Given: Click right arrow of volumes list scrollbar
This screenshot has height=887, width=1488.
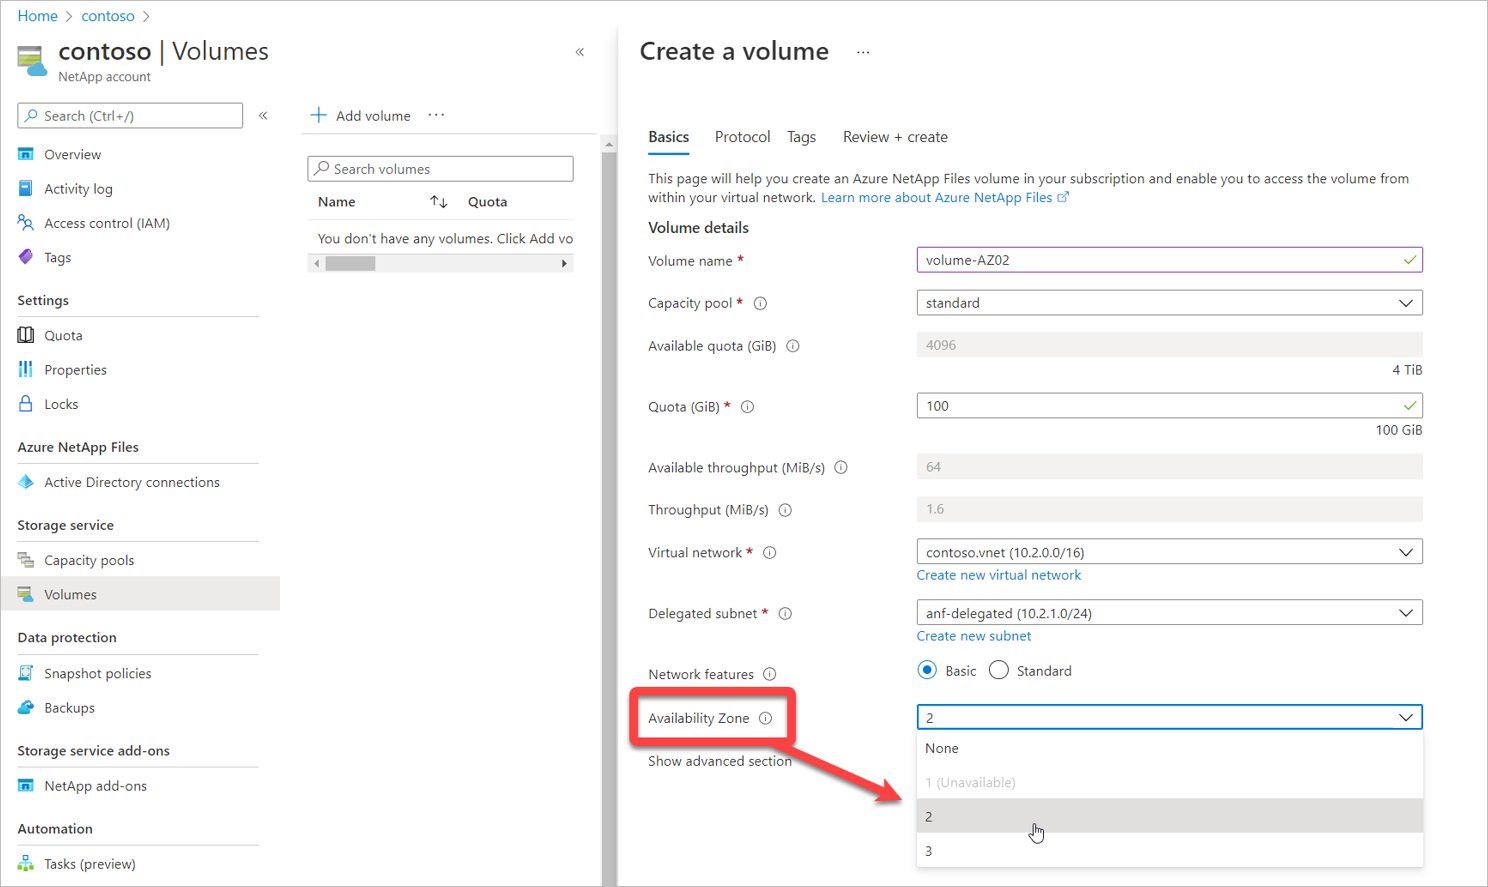Looking at the screenshot, I should (x=565, y=264).
